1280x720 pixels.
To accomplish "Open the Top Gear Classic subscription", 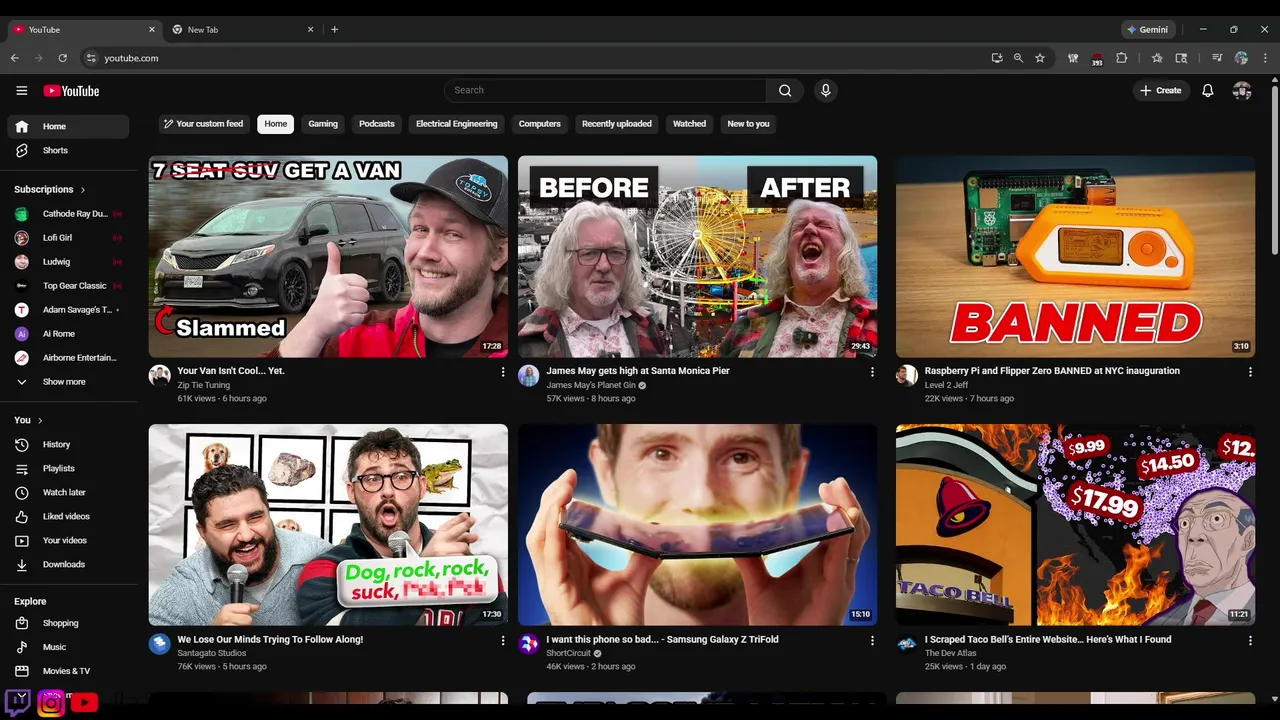I will 68,286.
